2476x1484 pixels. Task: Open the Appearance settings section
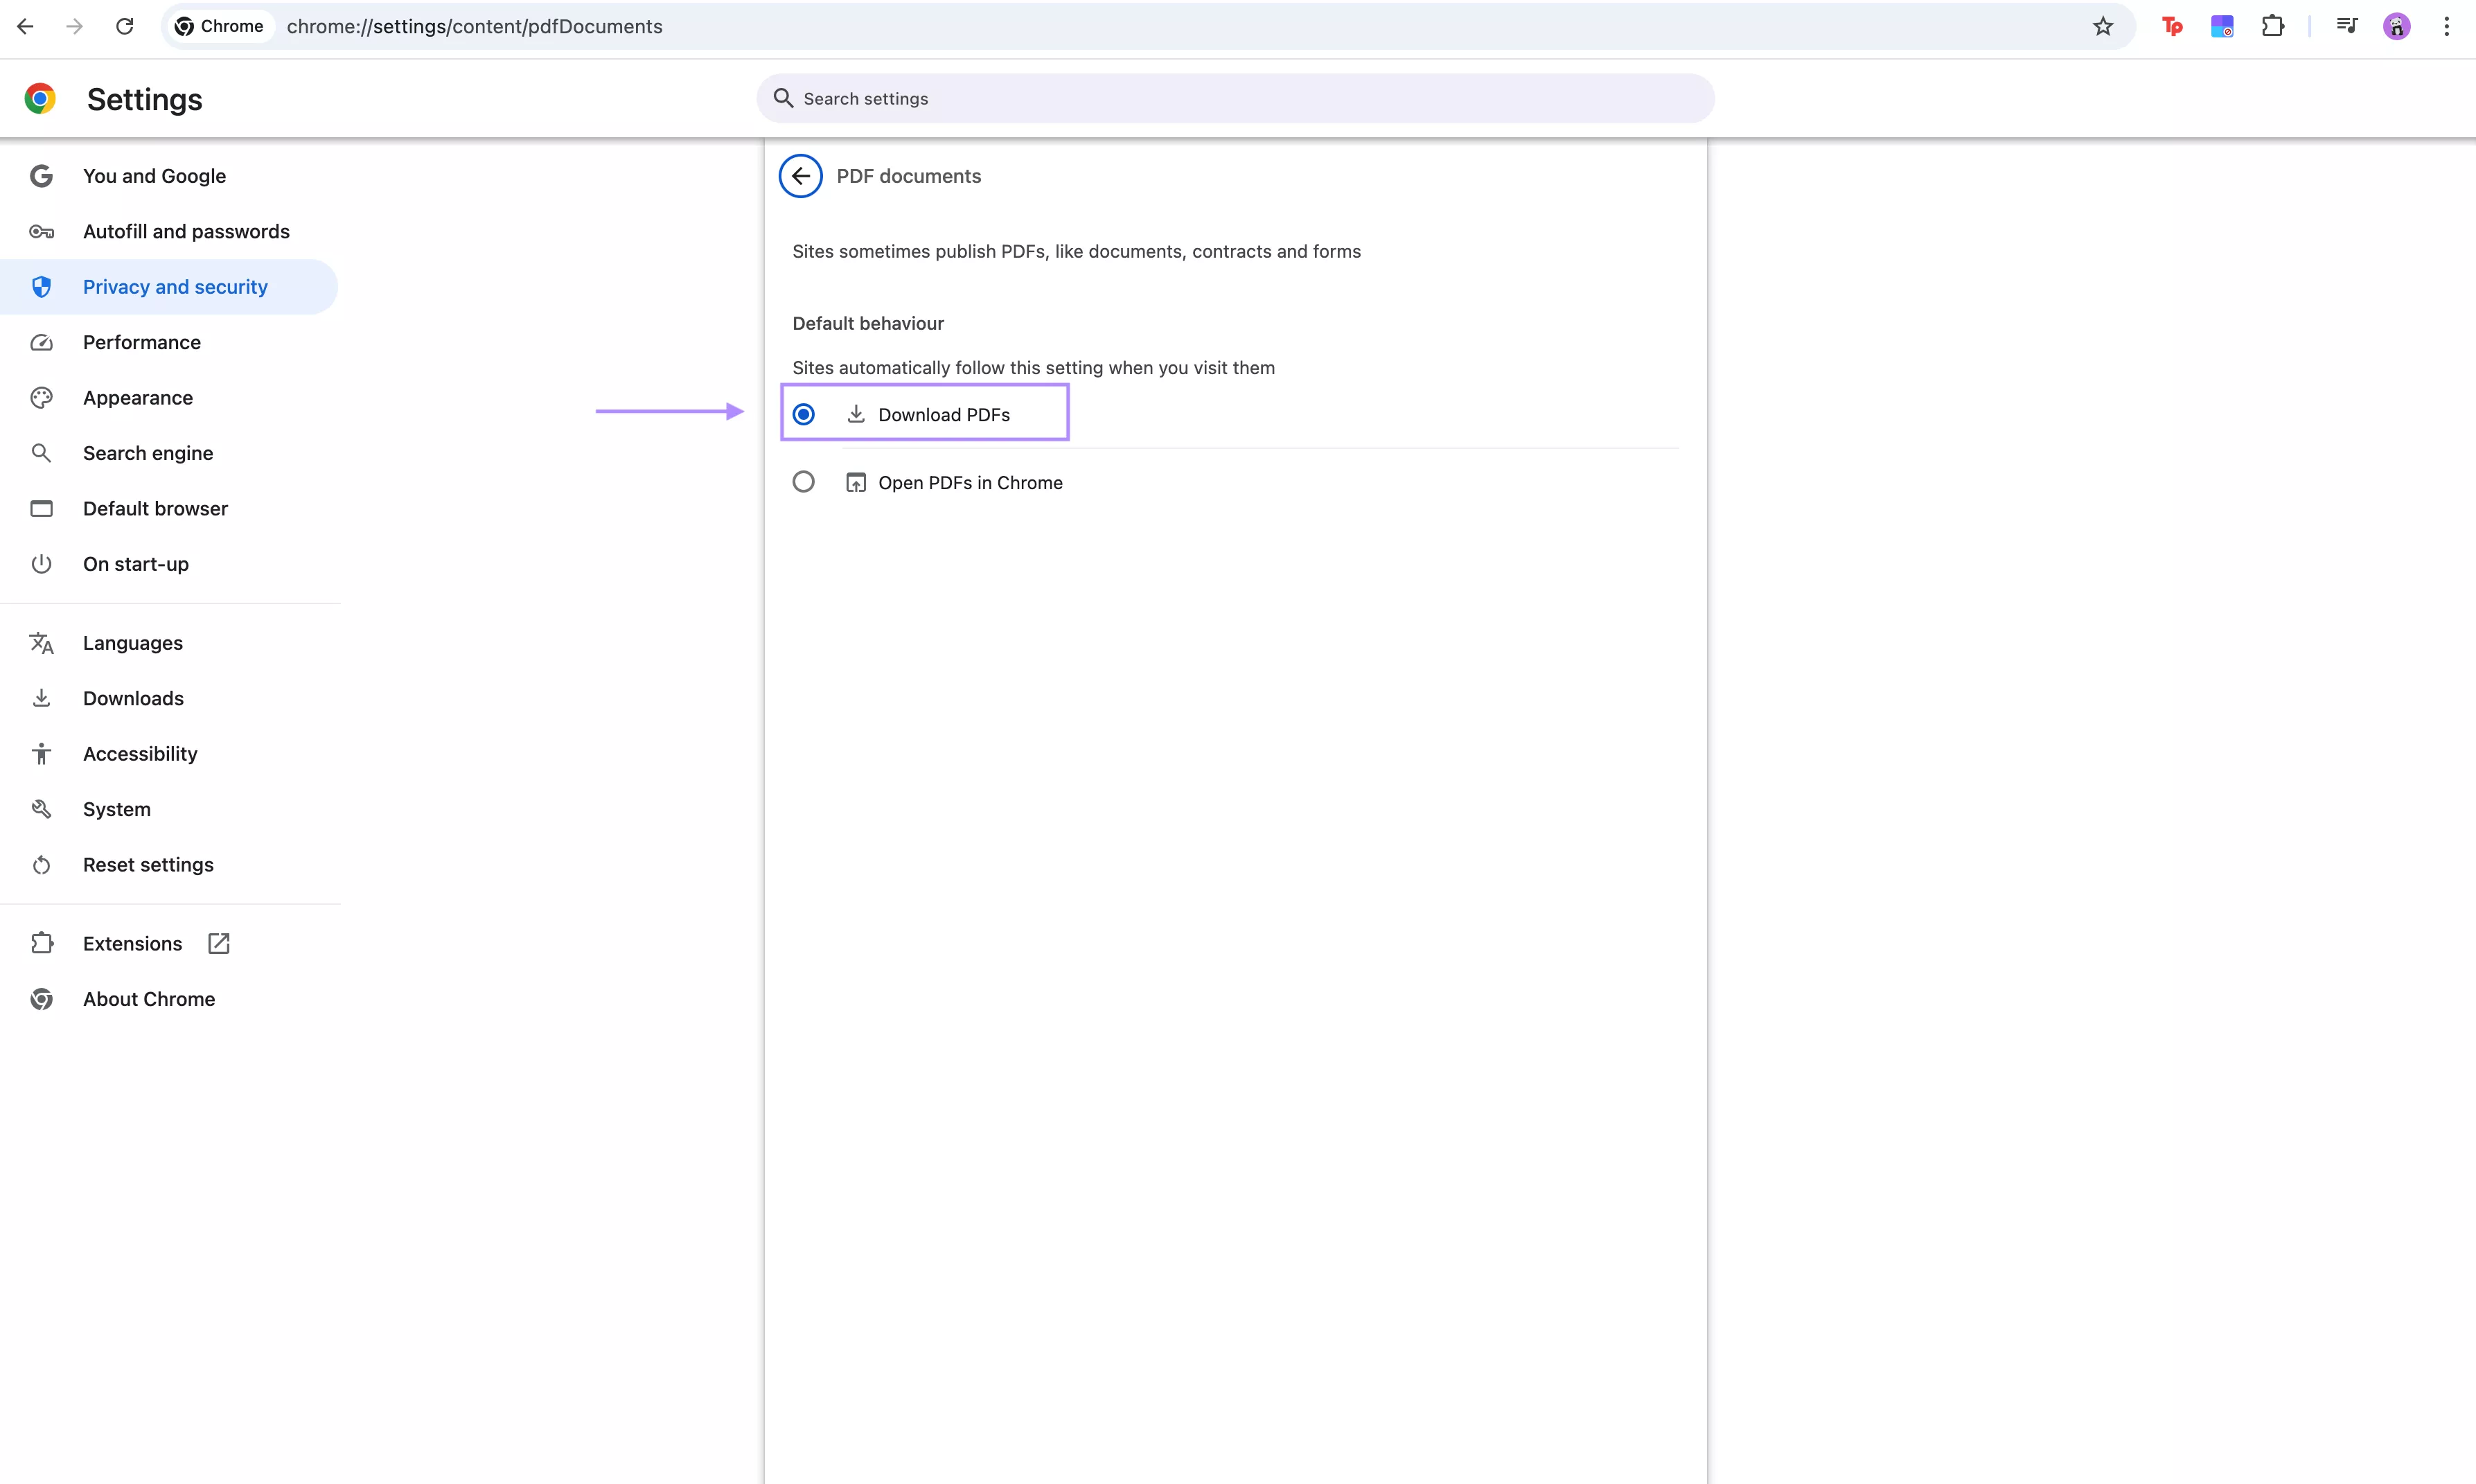tap(137, 397)
